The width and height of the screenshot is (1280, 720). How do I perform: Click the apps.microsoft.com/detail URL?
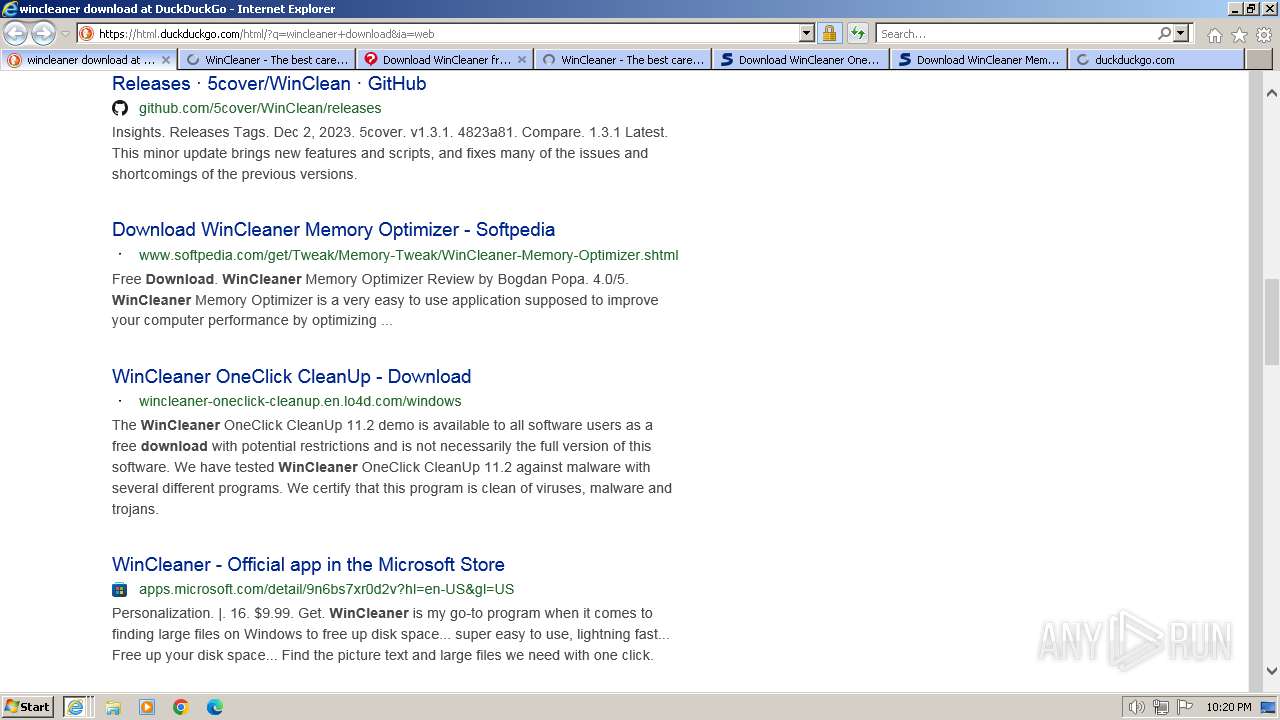(326, 589)
